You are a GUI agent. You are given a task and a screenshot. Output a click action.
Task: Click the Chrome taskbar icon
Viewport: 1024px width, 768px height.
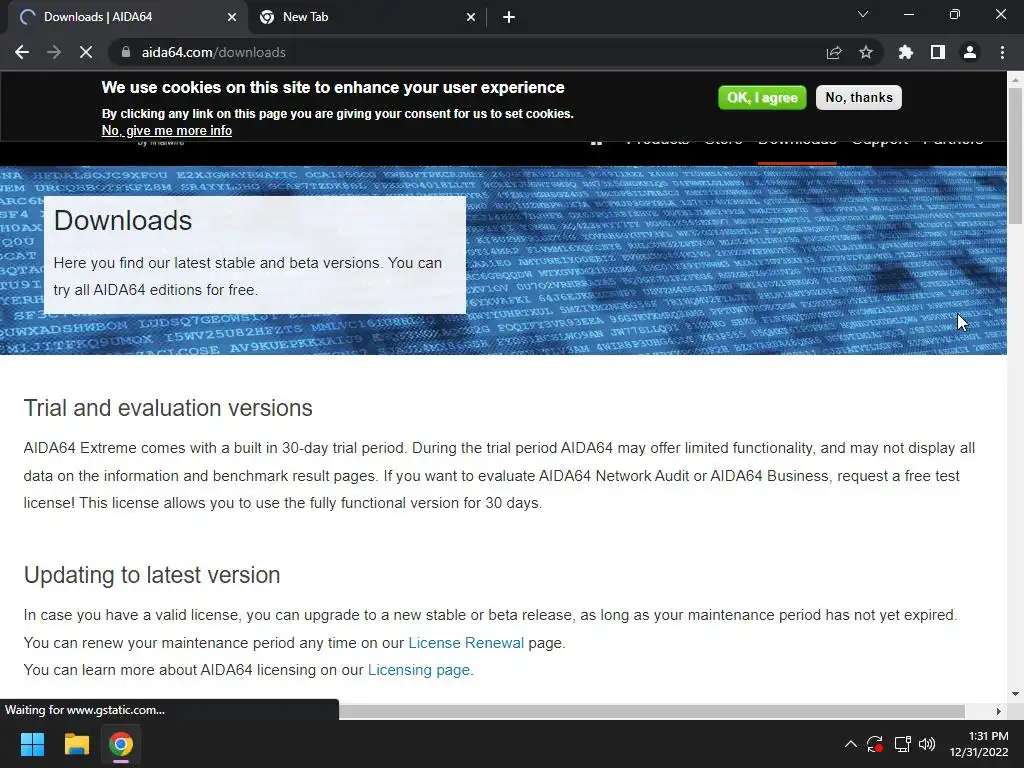pyautogui.click(x=121, y=744)
